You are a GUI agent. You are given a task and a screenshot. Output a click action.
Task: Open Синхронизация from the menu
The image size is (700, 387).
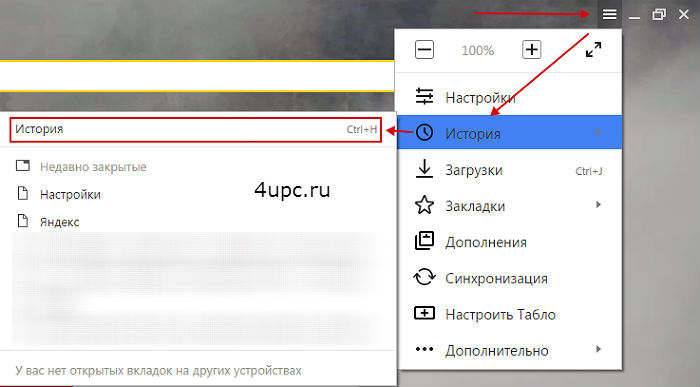click(509, 278)
